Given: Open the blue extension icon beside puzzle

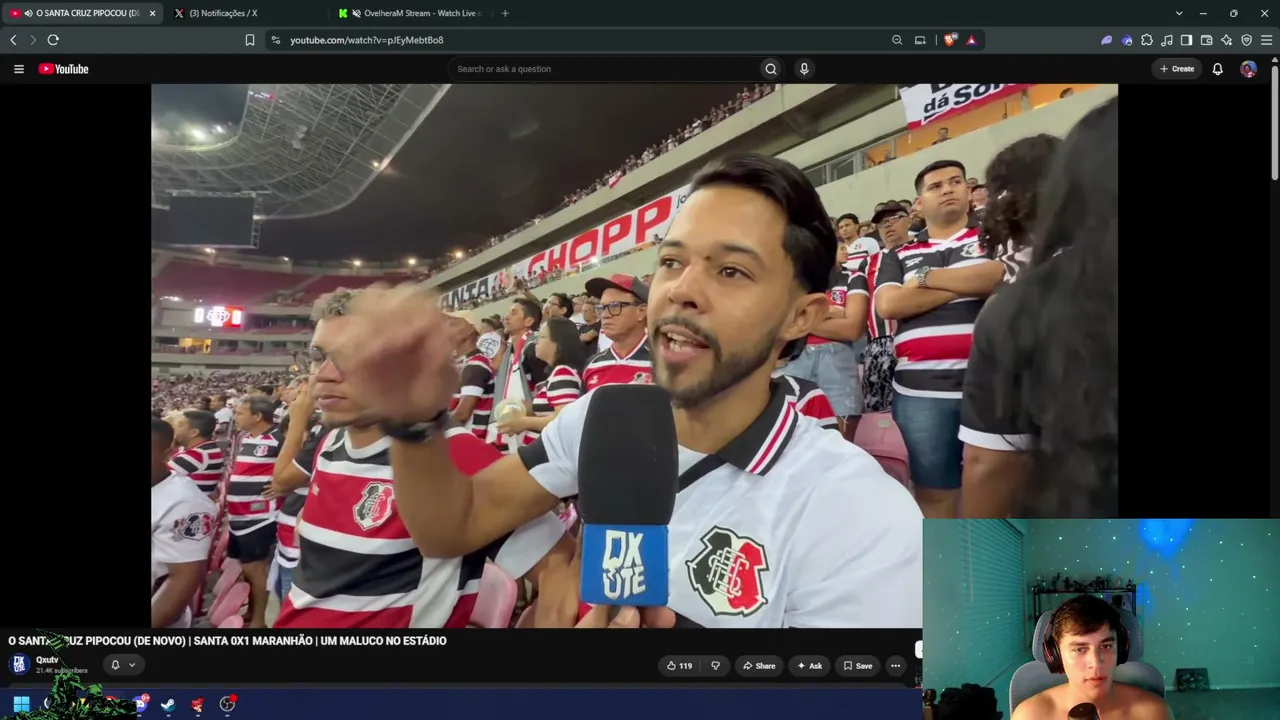Looking at the screenshot, I should (x=1127, y=40).
